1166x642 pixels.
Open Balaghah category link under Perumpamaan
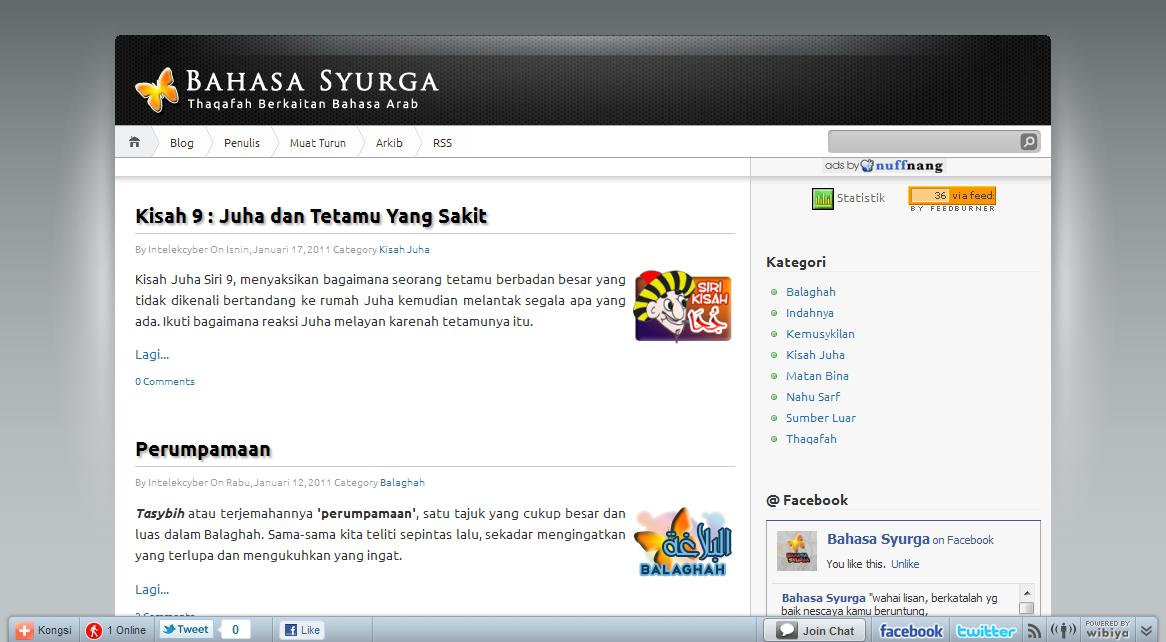tap(402, 482)
